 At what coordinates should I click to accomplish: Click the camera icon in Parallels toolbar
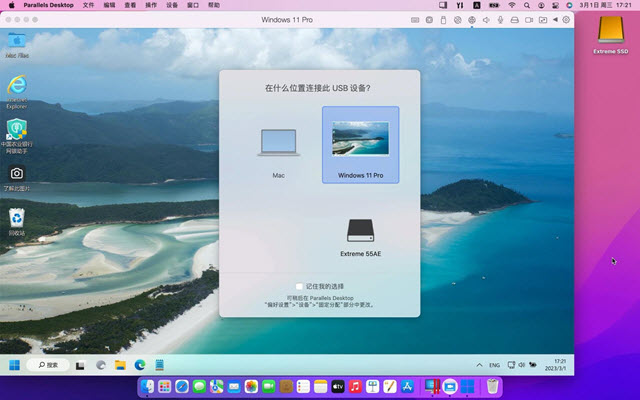coord(529,20)
